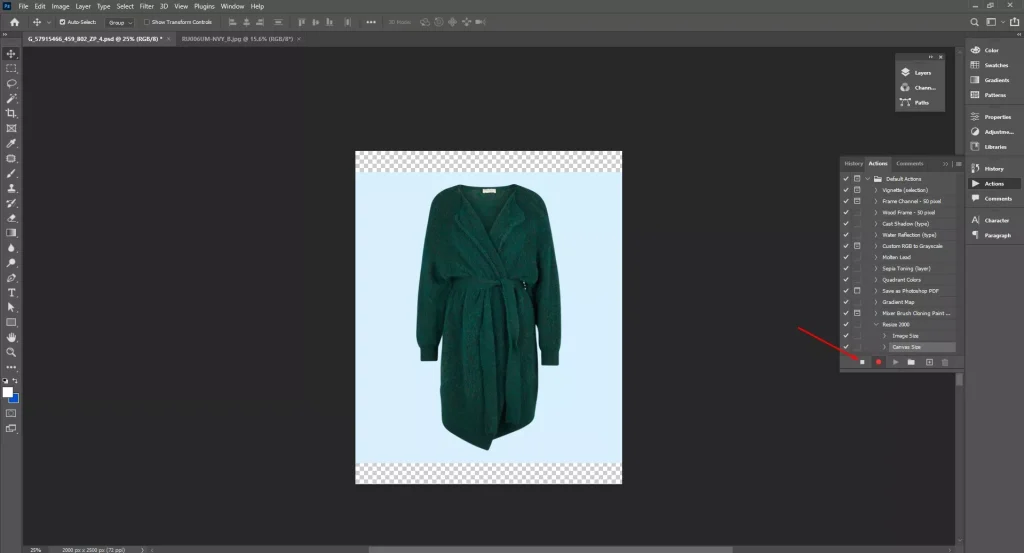Expand the Image Size action step
Viewport: 1024px width, 553px height.
pos(885,336)
